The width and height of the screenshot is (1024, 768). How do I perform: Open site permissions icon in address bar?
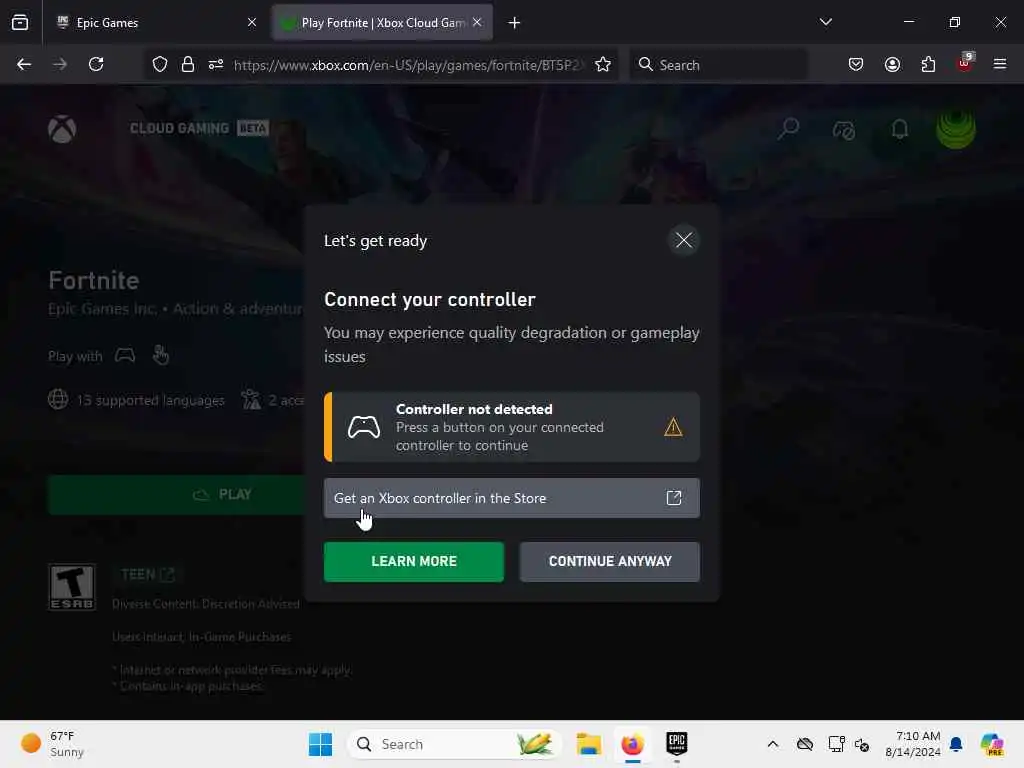[x=216, y=65]
